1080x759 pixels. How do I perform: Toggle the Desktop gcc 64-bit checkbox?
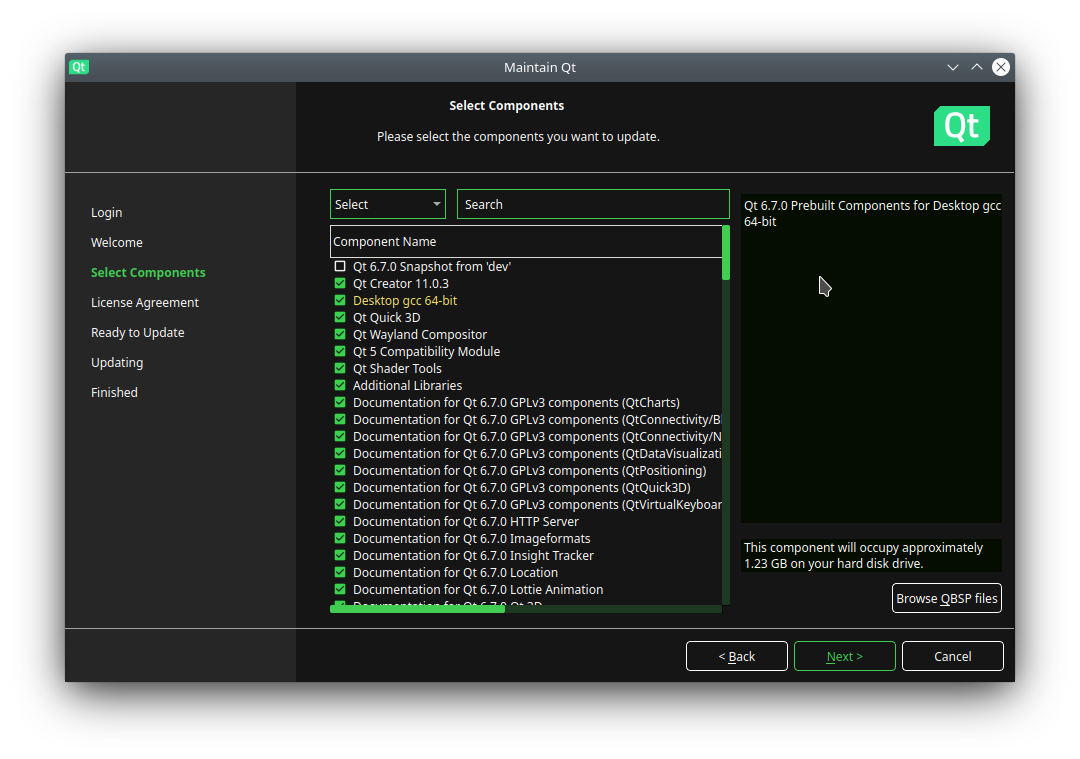pos(340,300)
